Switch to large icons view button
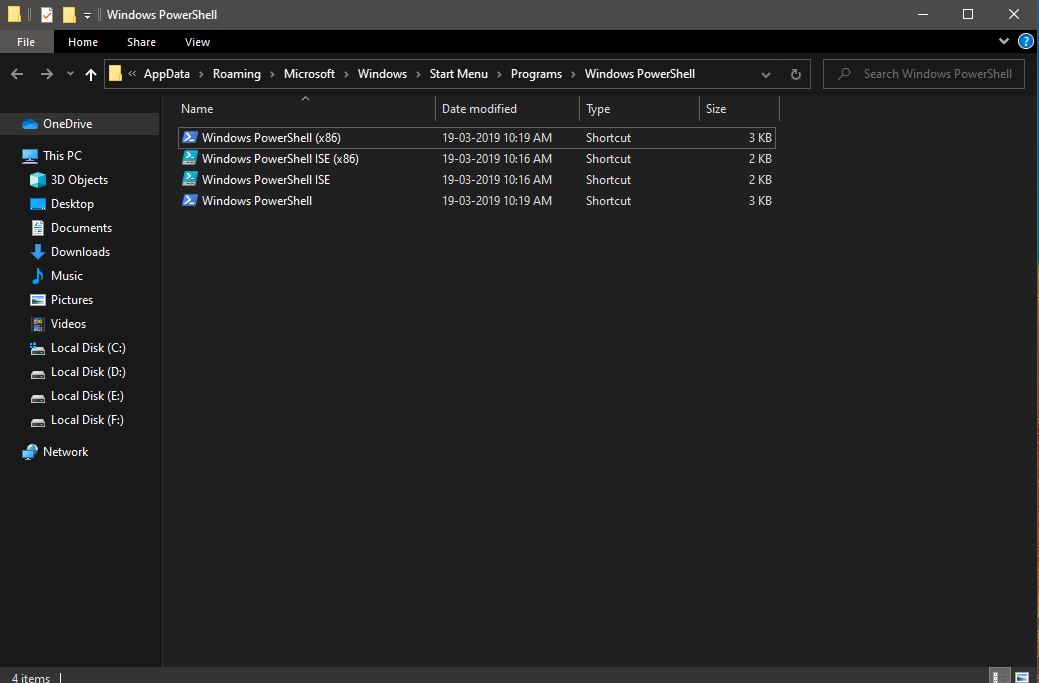This screenshot has height=683, width=1039. pyautogui.click(x=1023, y=676)
